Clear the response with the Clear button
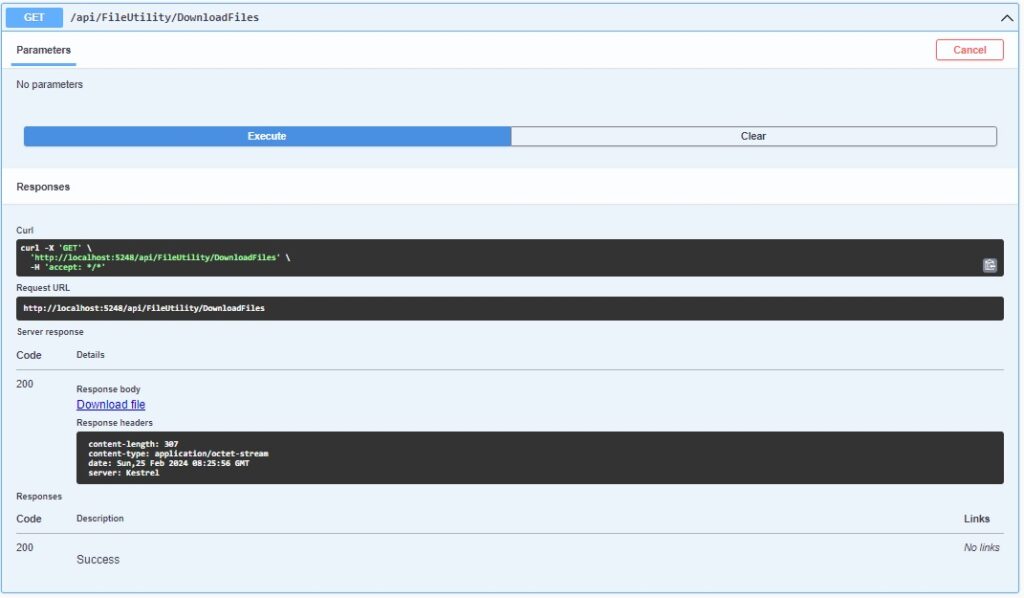The image size is (1024, 598). click(753, 136)
